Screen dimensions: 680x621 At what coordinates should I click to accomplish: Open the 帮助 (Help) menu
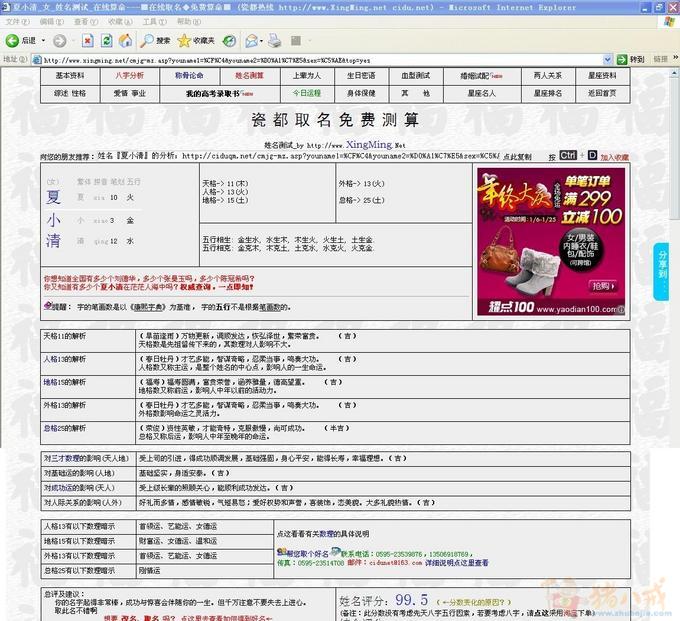189,22
